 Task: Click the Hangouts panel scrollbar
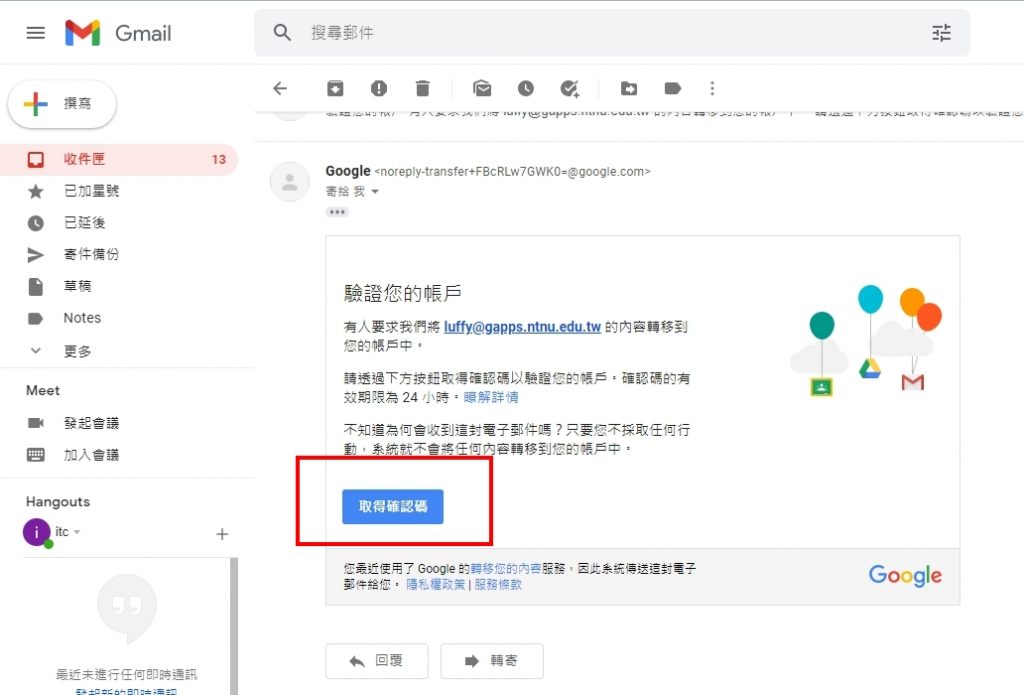point(234,626)
